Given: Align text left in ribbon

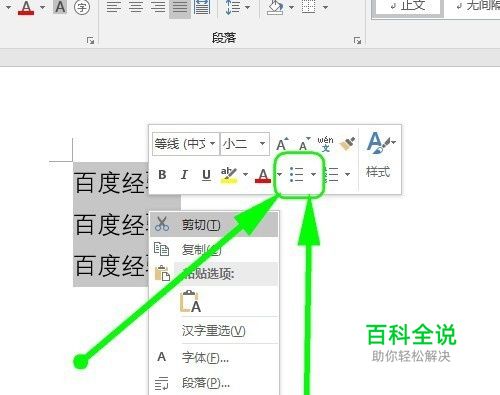Looking at the screenshot, I should 114,7.
